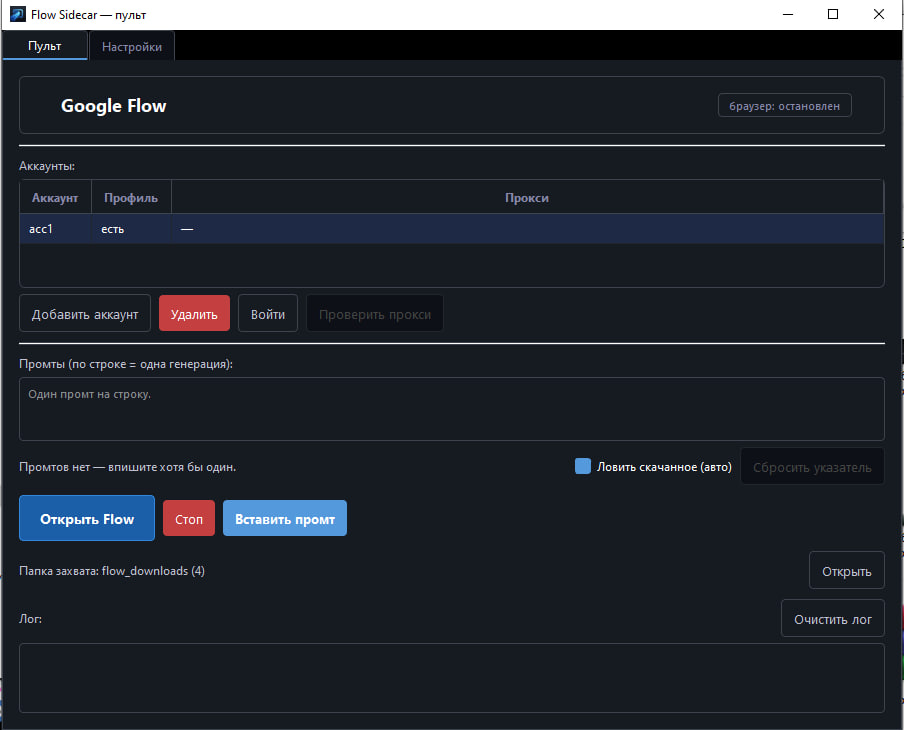The height and width of the screenshot is (730, 904).
Task: Select the acc1 account cell
Action: pos(55,229)
